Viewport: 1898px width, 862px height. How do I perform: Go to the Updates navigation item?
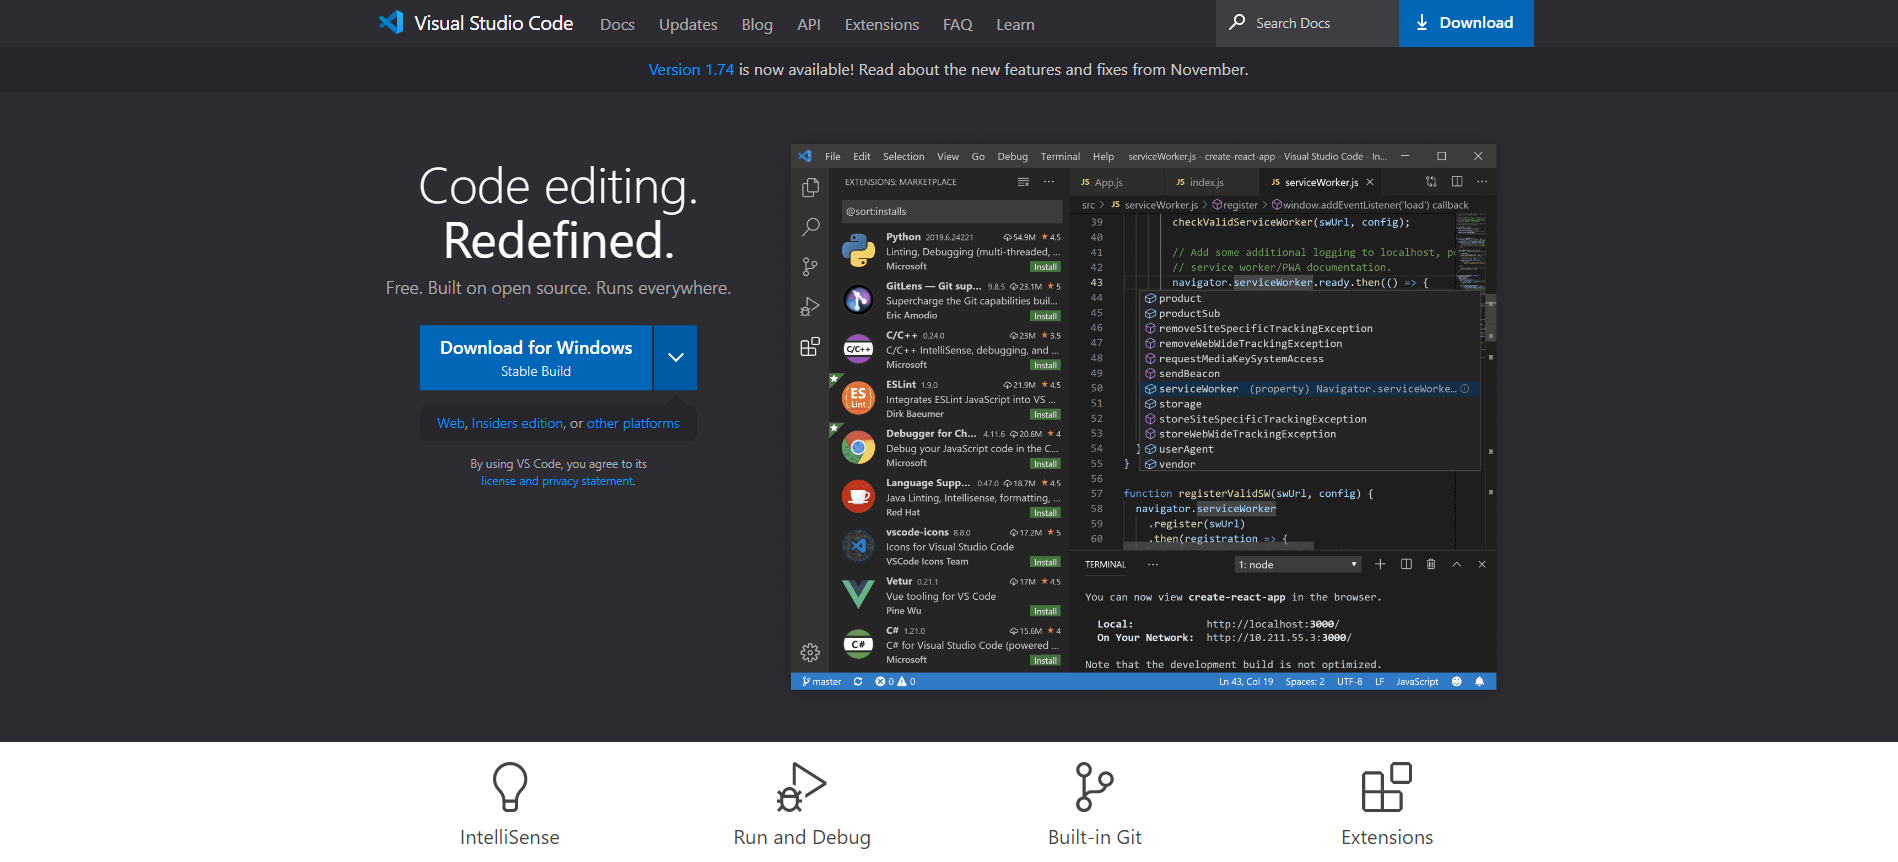click(688, 24)
